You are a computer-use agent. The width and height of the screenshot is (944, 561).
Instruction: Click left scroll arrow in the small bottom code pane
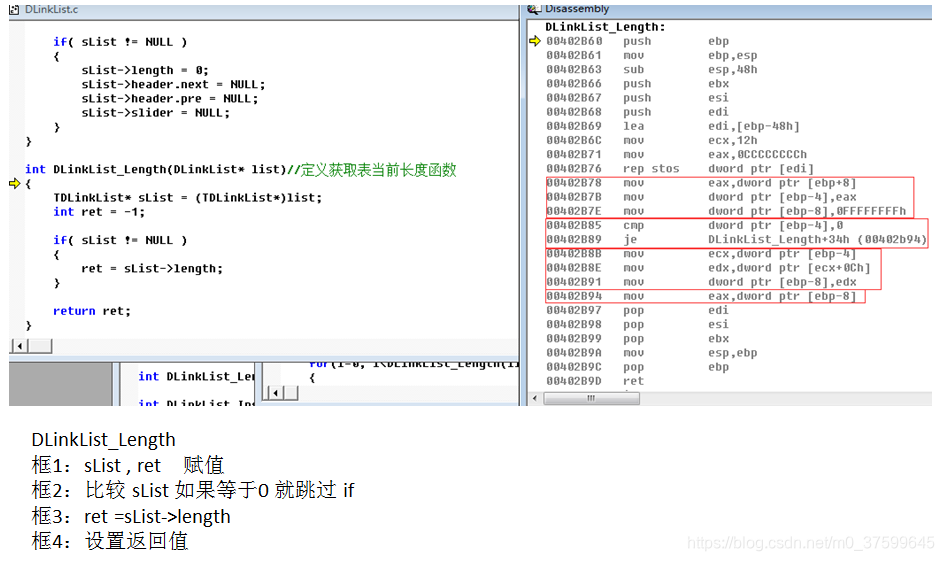pyautogui.click(x=275, y=393)
